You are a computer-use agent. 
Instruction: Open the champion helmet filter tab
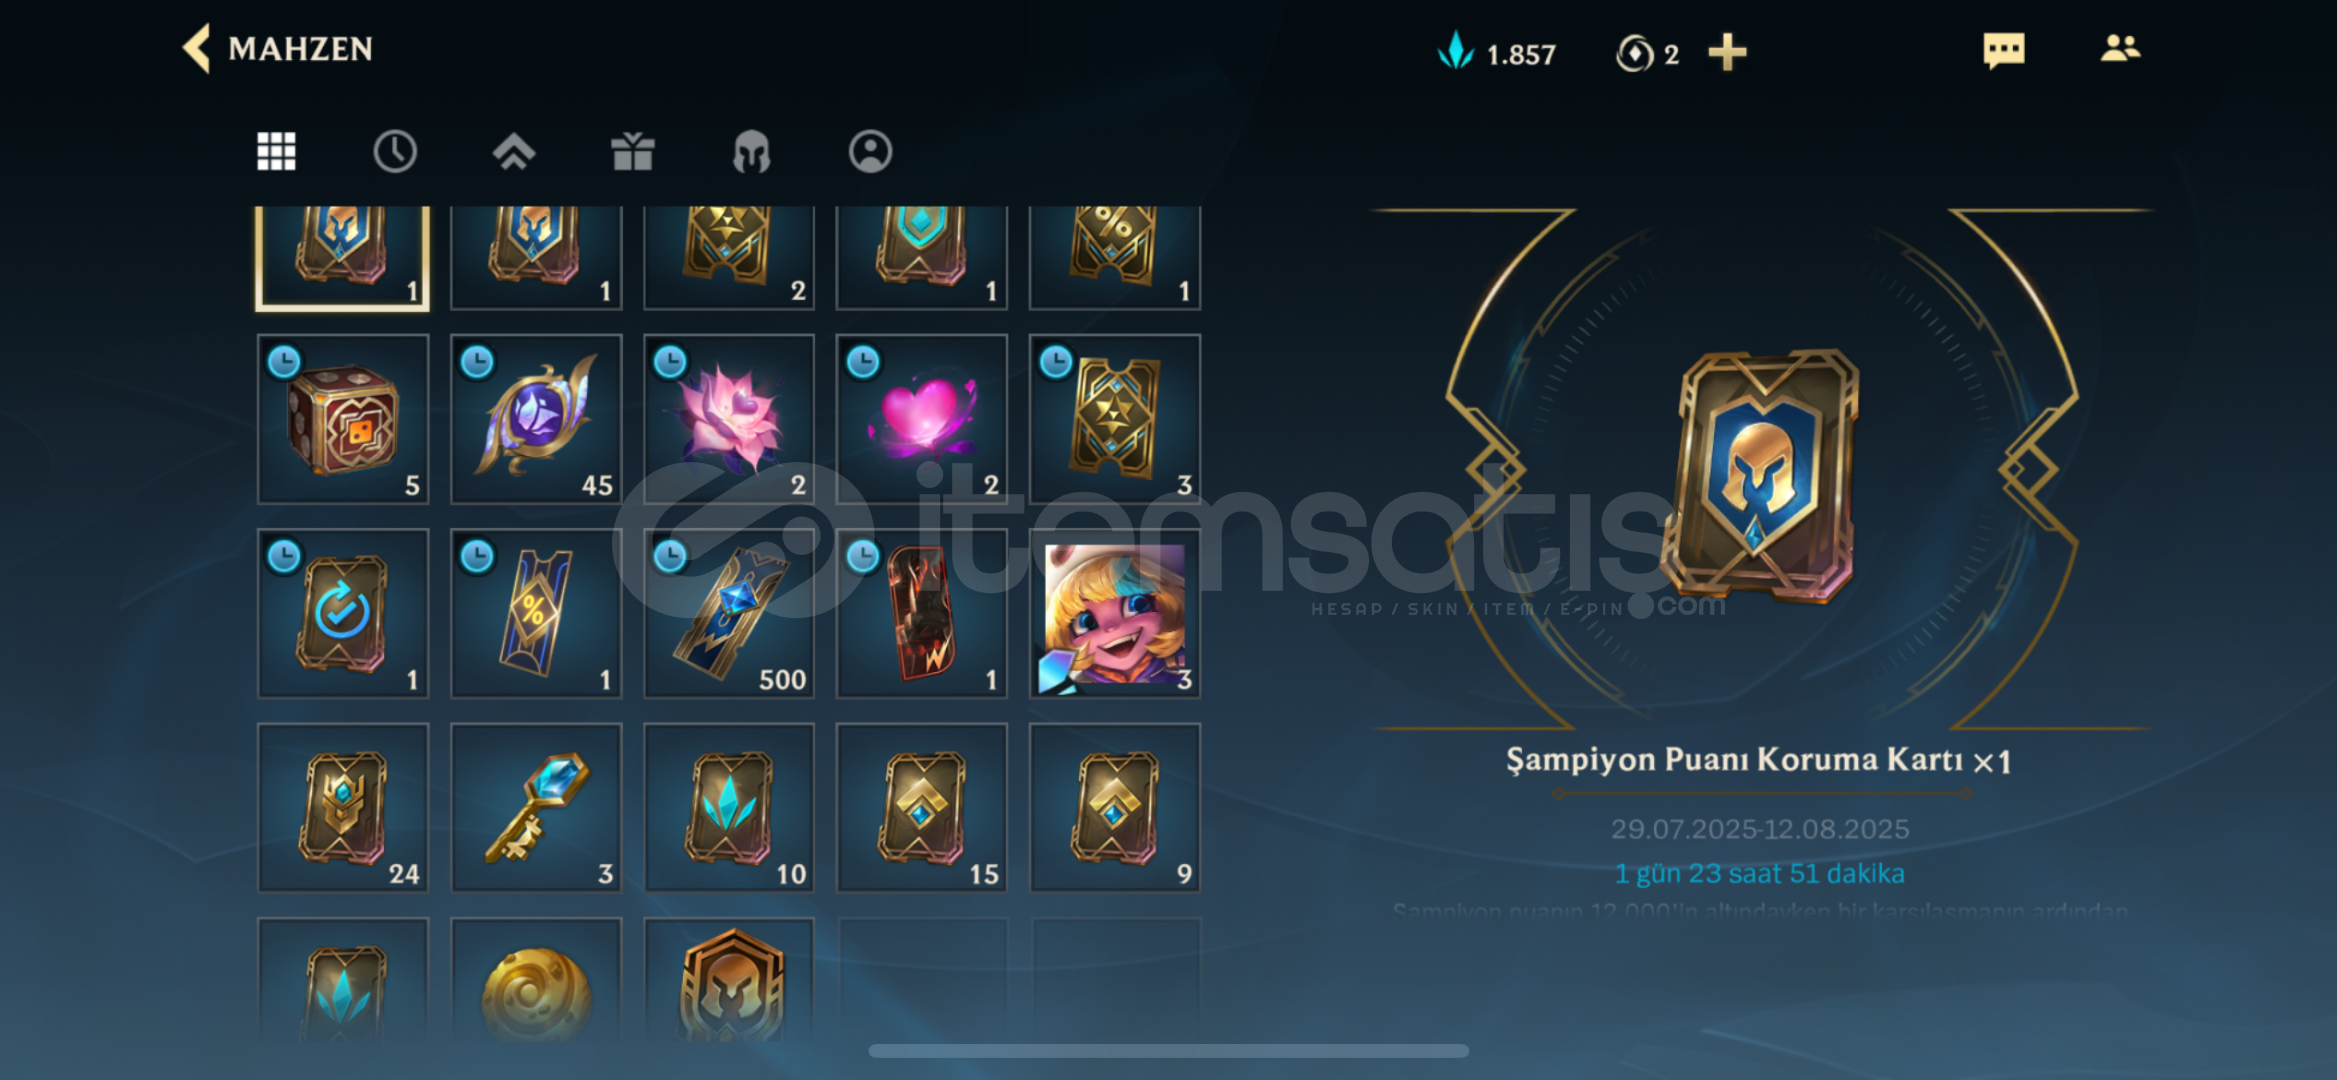pyautogui.click(x=752, y=152)
